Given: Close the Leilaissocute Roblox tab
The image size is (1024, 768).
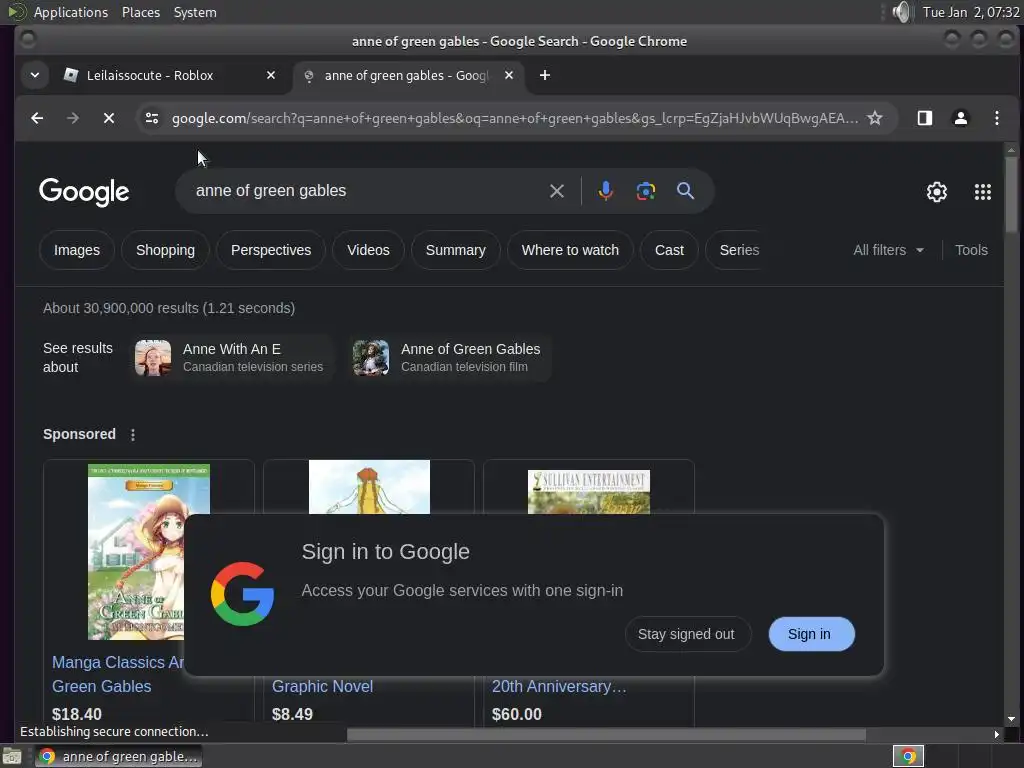Looking at the screenshot, I should coord(271,76).
